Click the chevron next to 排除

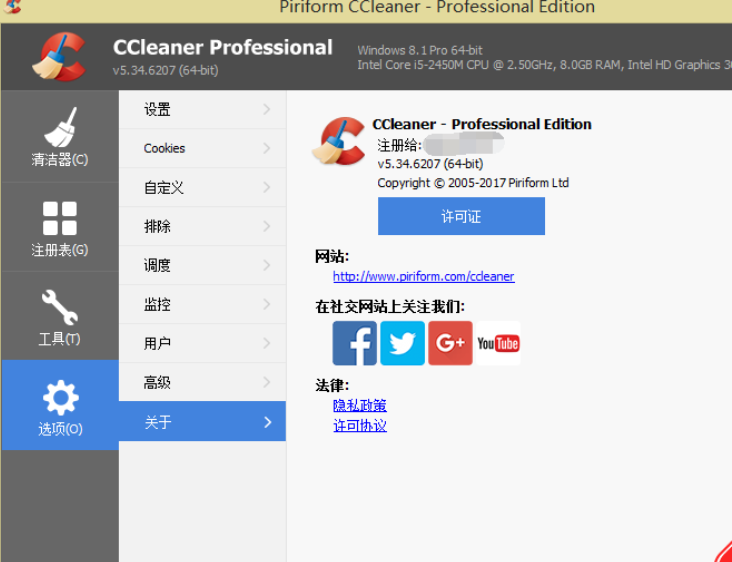pos(267,226)
